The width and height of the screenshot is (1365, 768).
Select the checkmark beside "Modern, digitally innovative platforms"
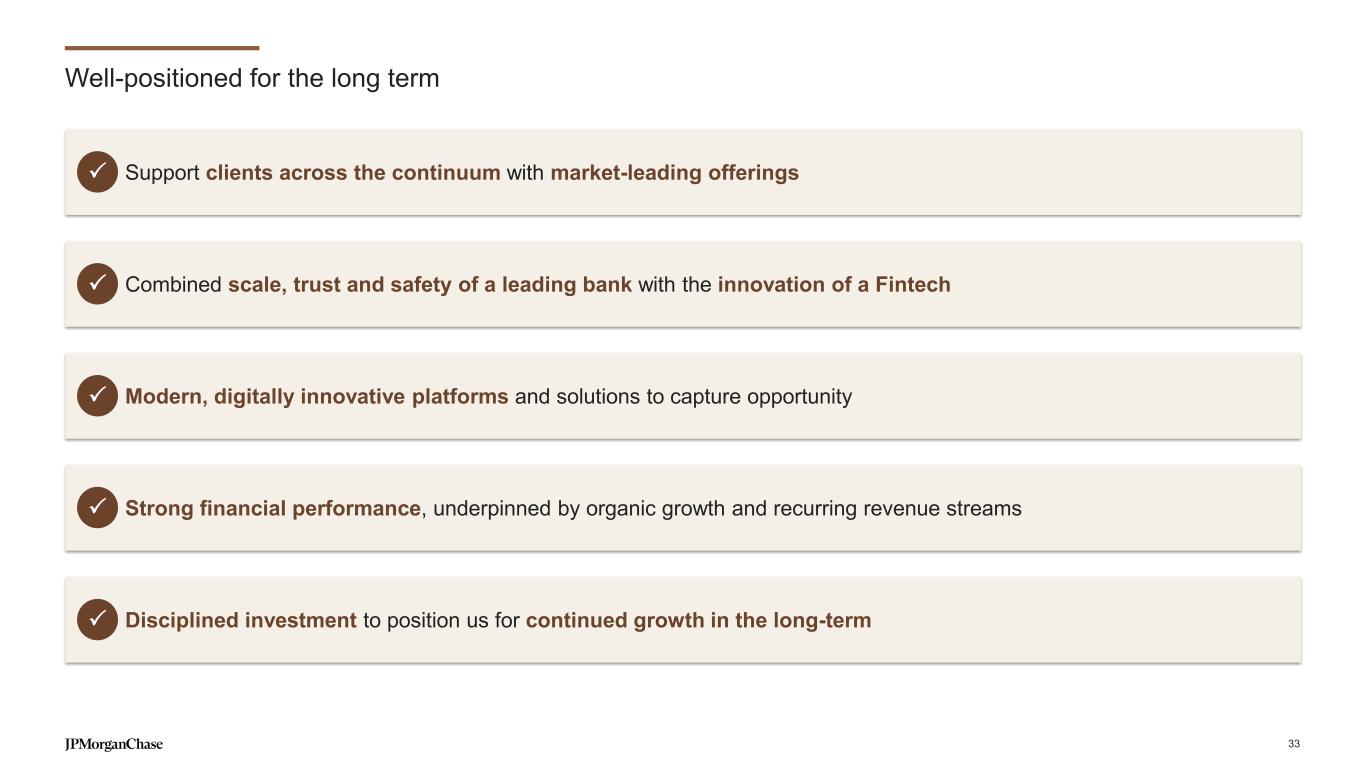click(x=97, y=396)
